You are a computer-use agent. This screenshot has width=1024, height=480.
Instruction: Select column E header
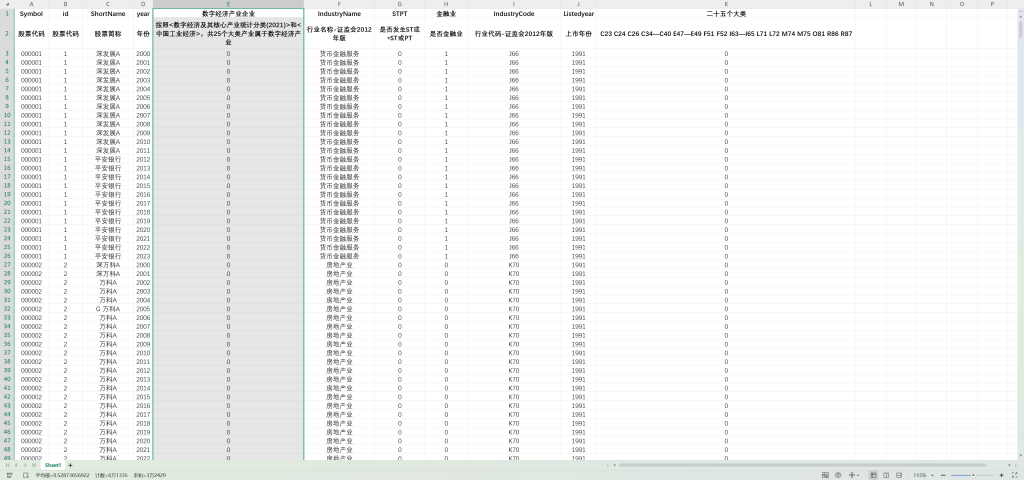(x=228, y=5)
